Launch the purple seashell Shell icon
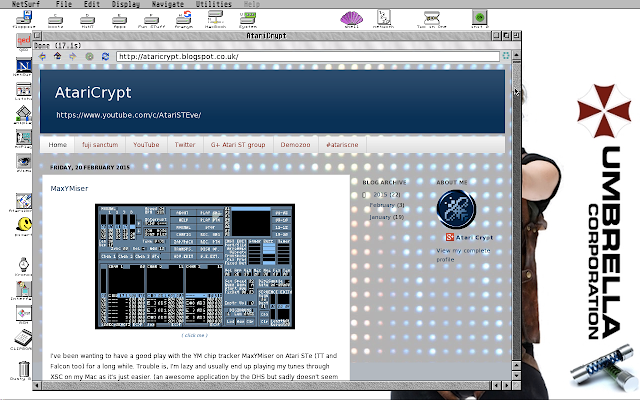 351,19
